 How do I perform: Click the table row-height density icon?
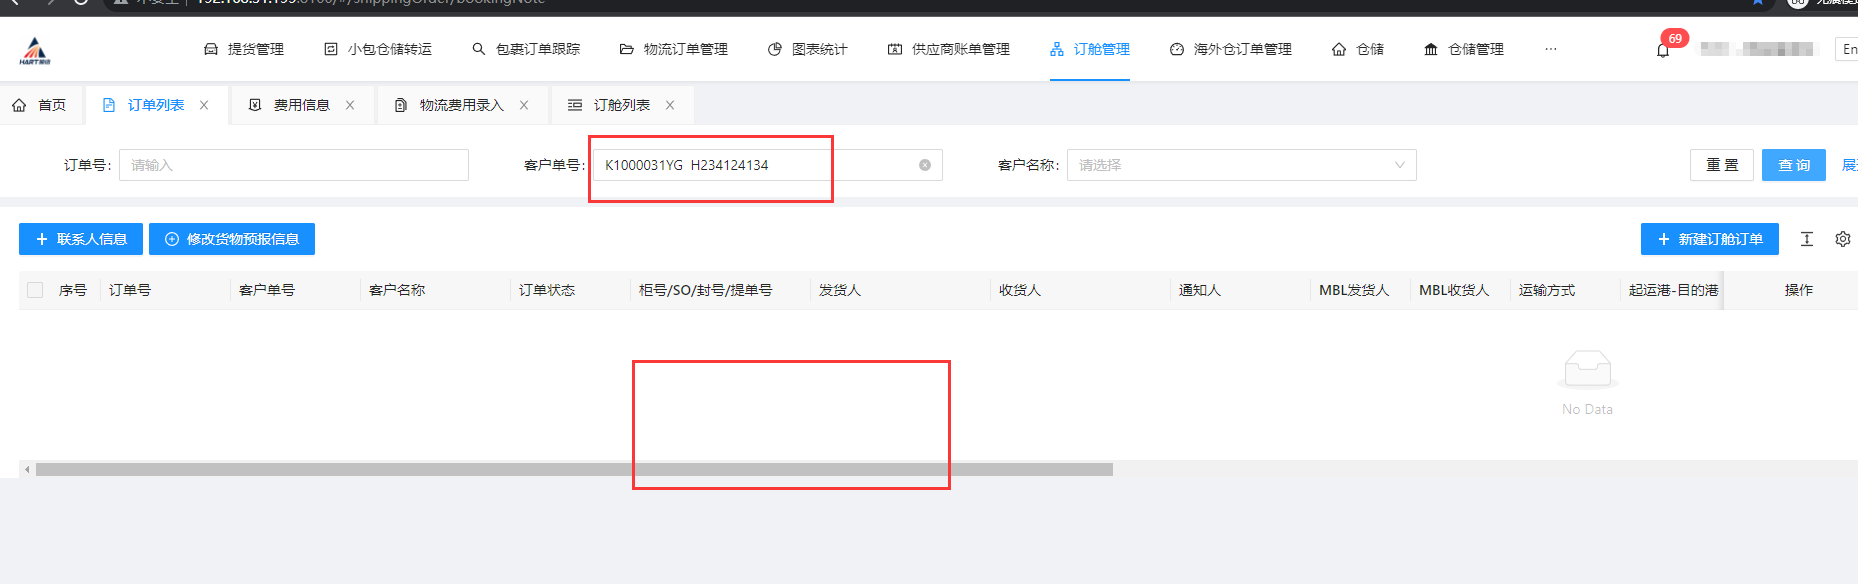tap(1806, 239)
